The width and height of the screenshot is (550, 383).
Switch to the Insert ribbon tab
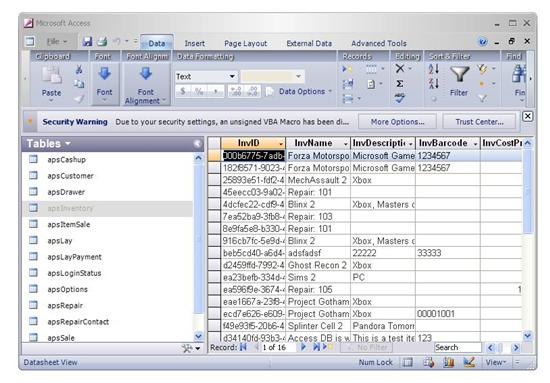click(195, 43)
